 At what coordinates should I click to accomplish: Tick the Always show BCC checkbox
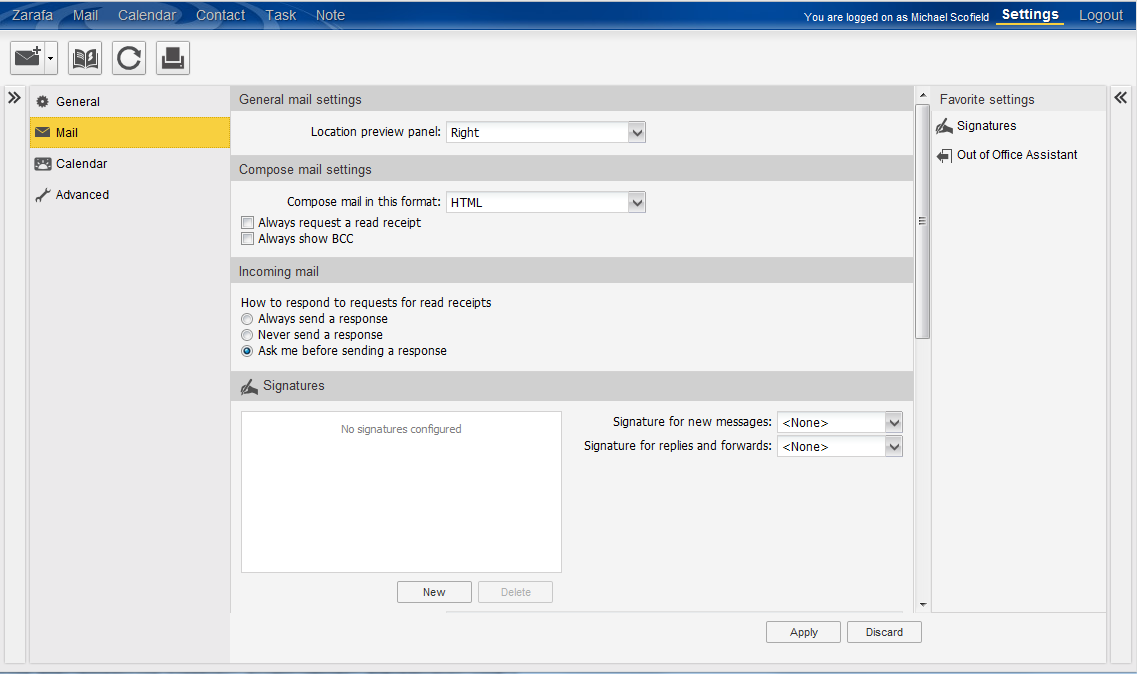click(248, 239)
